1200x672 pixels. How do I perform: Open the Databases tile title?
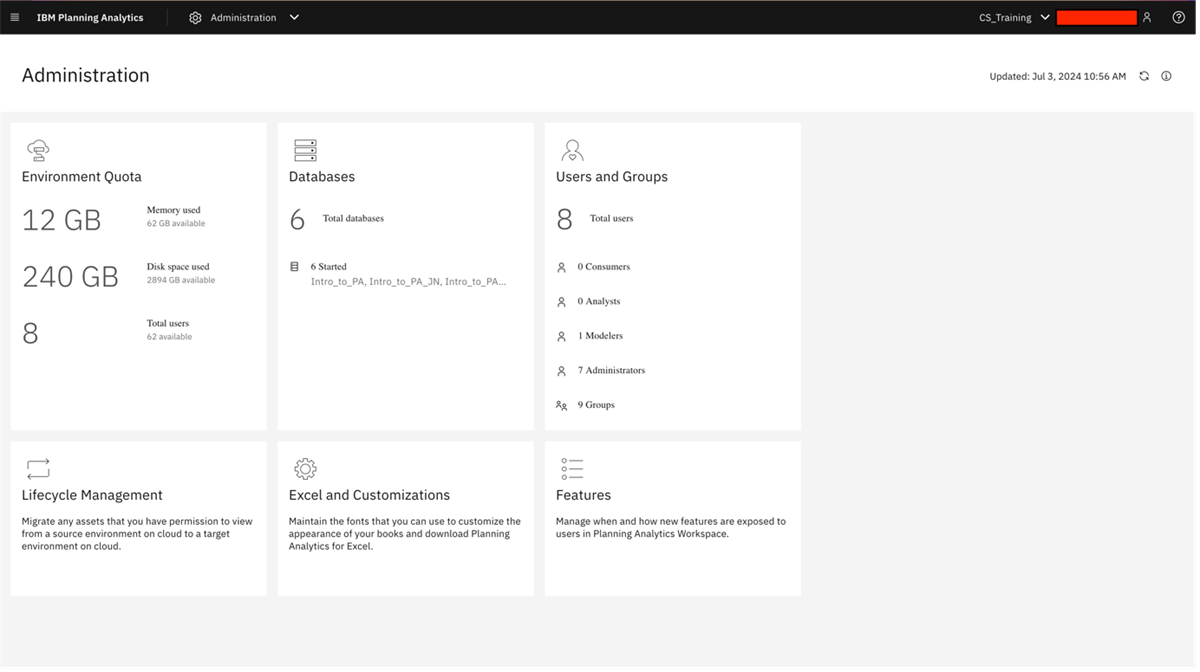click(x=322, y=177)
